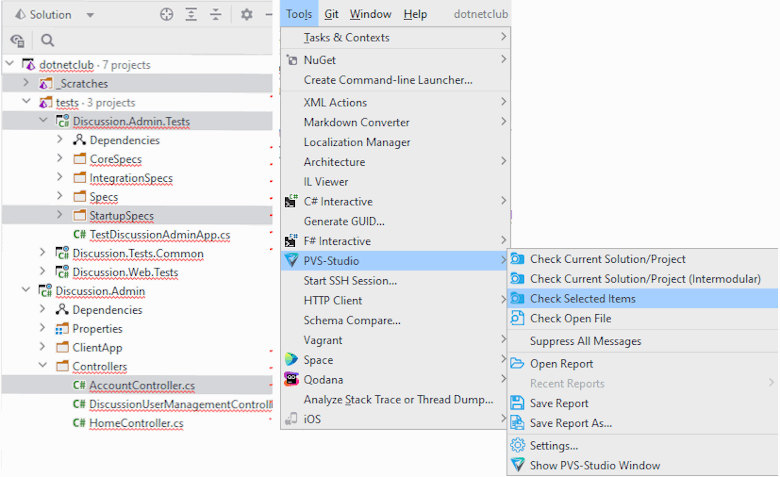Screen dimensions: 780x477
Task: Click the Expand All icon in Solution toolbar
Action: [x=191, y=15]
